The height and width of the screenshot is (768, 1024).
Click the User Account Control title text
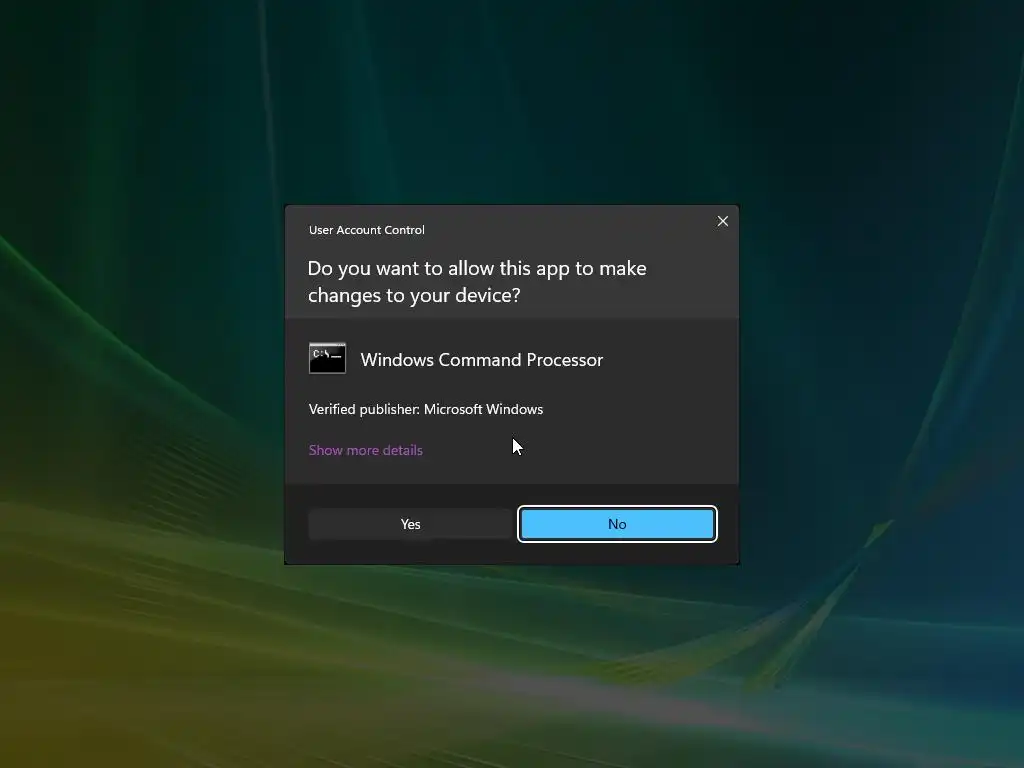tap(366, 230)
